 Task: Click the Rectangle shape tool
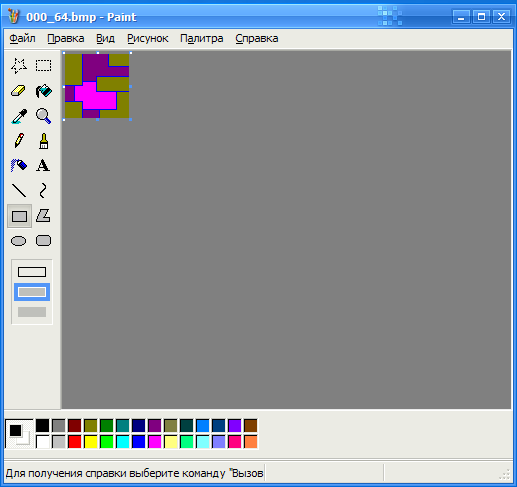coord(19,216)
